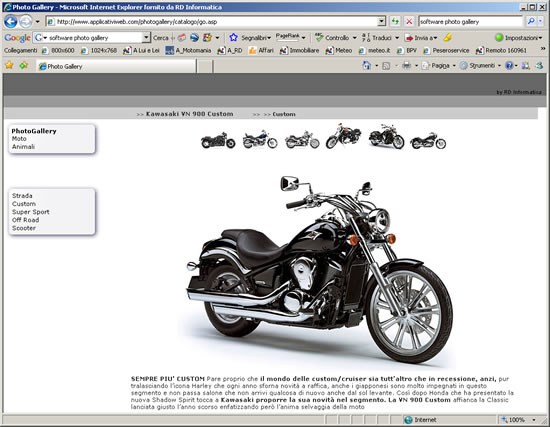Viewport: 550px width, 427px height.
Task: Open the A_Motomania bookmark link
Action: pos(188,51)
